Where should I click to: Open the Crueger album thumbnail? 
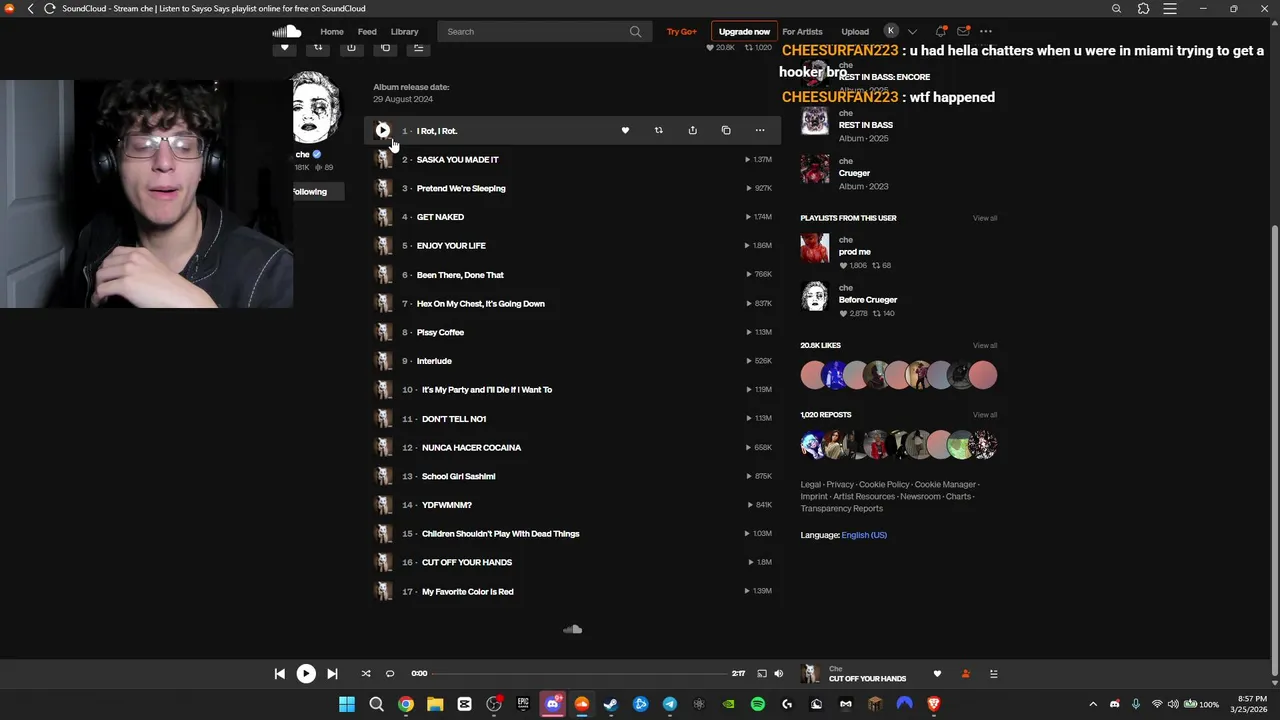815,169
